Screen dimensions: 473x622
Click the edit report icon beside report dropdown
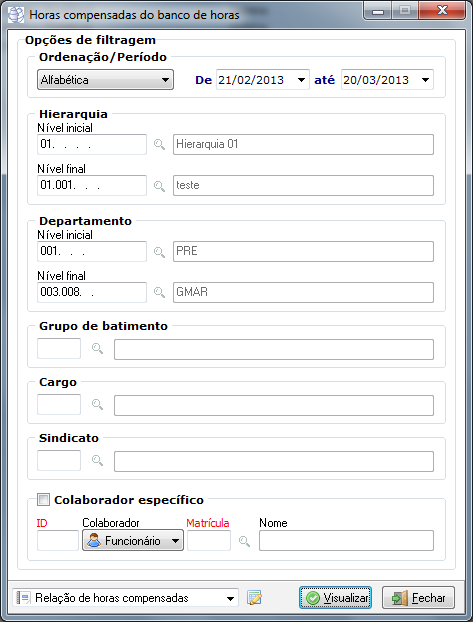tap(254, 598)
